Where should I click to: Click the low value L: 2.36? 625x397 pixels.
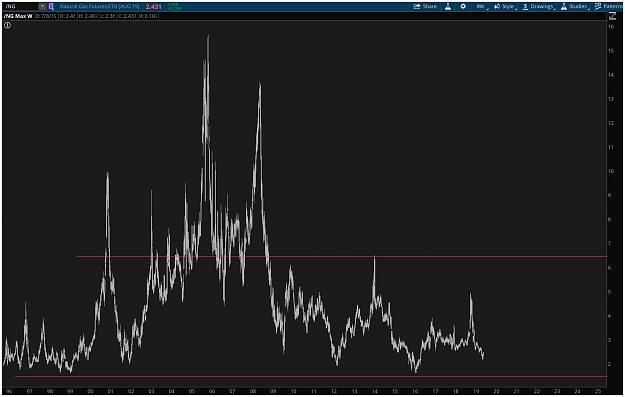107,16
